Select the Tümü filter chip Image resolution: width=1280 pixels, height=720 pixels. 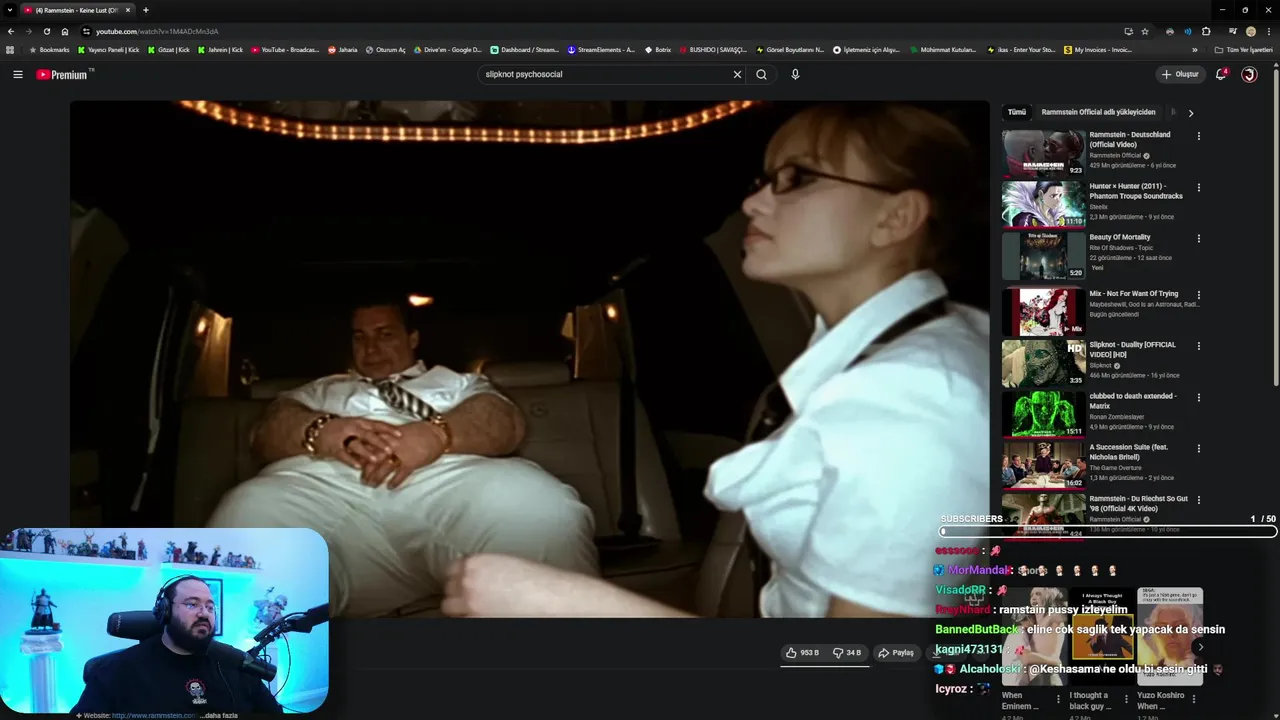[x=1016, y=112]
